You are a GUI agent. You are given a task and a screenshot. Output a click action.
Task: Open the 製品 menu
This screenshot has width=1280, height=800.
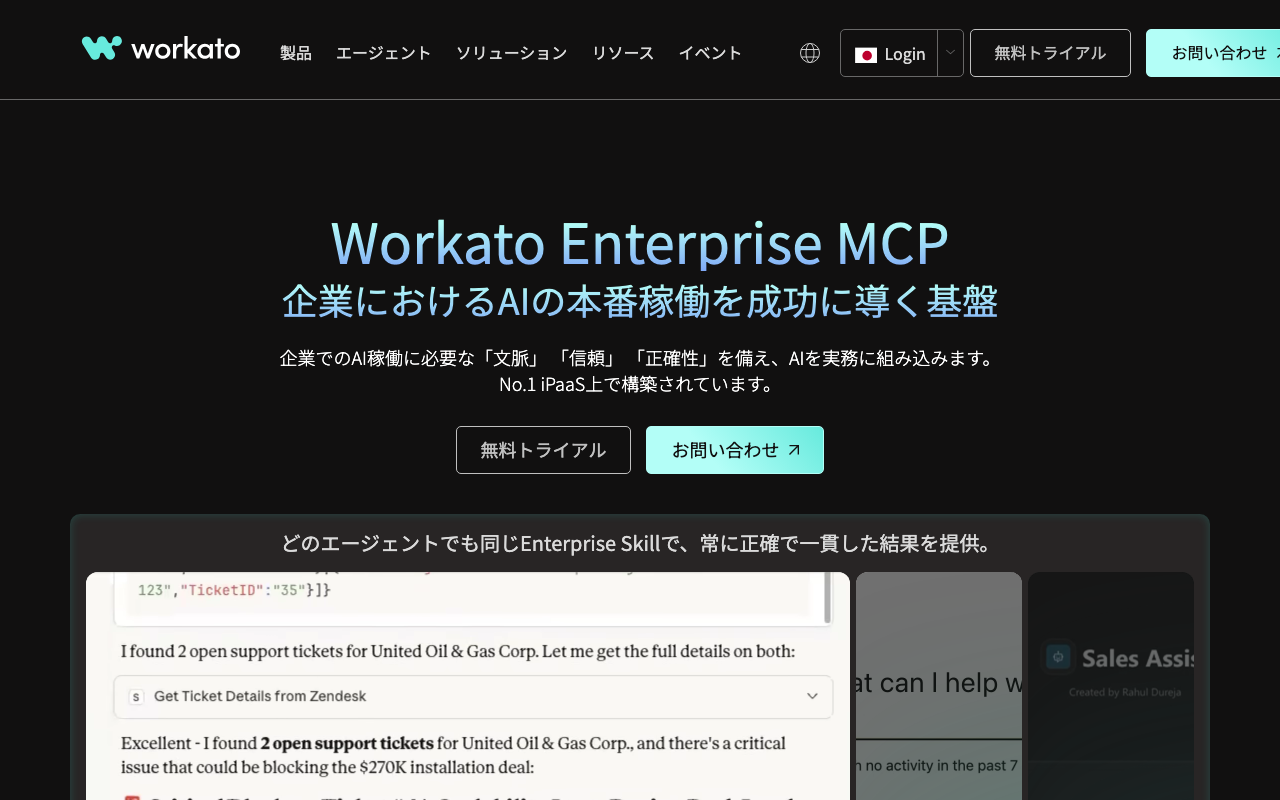(296, 53)
